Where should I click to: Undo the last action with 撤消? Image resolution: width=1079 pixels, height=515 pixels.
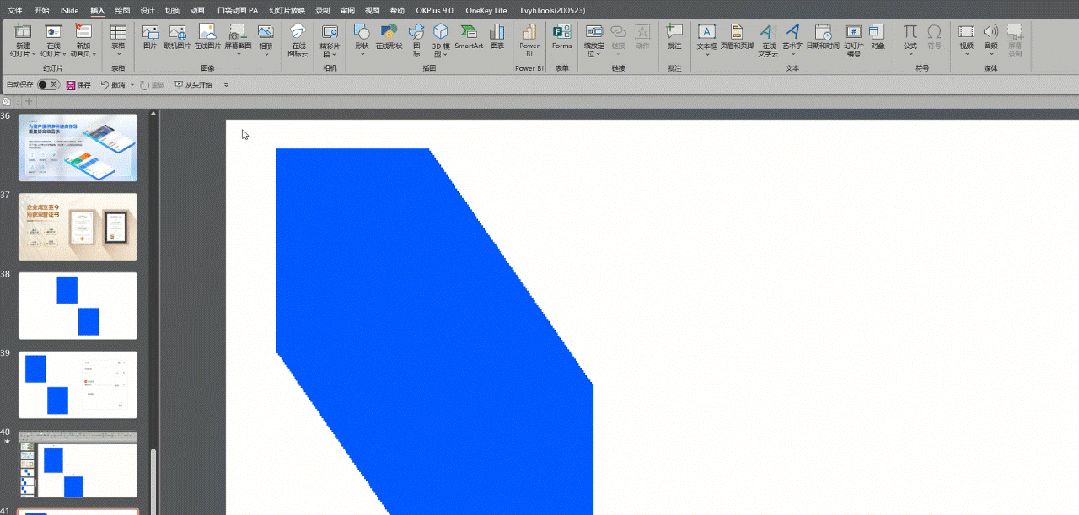tap(113, 85)
